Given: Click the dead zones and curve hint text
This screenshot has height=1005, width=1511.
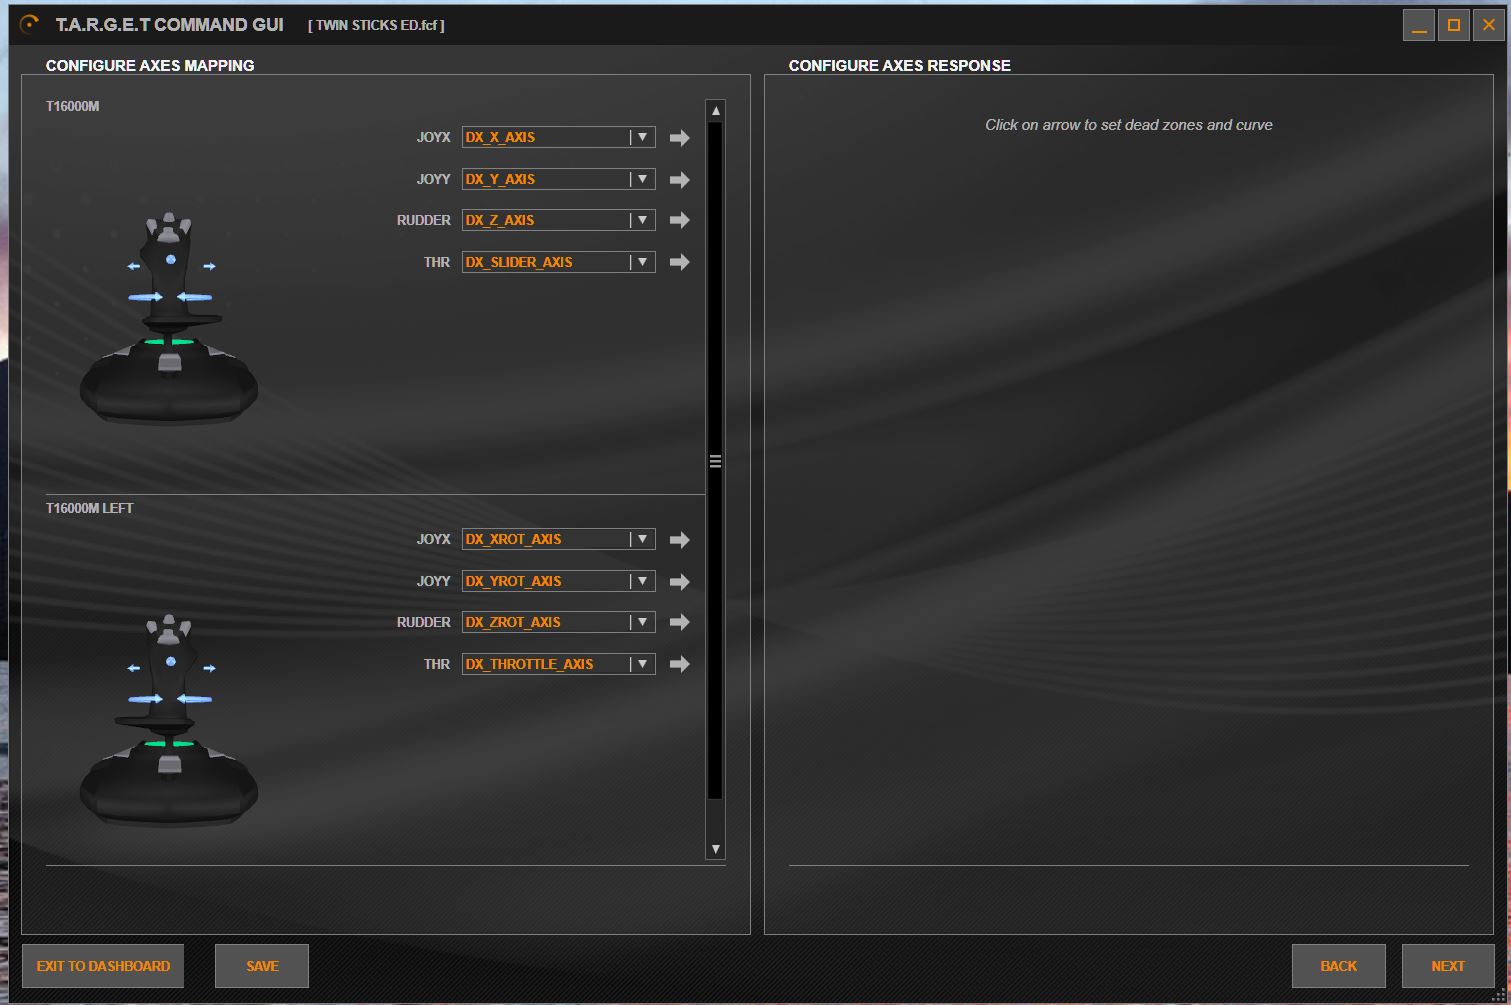Looking at the screenshot, I should pyautogui.click(x=1128, y=125).
